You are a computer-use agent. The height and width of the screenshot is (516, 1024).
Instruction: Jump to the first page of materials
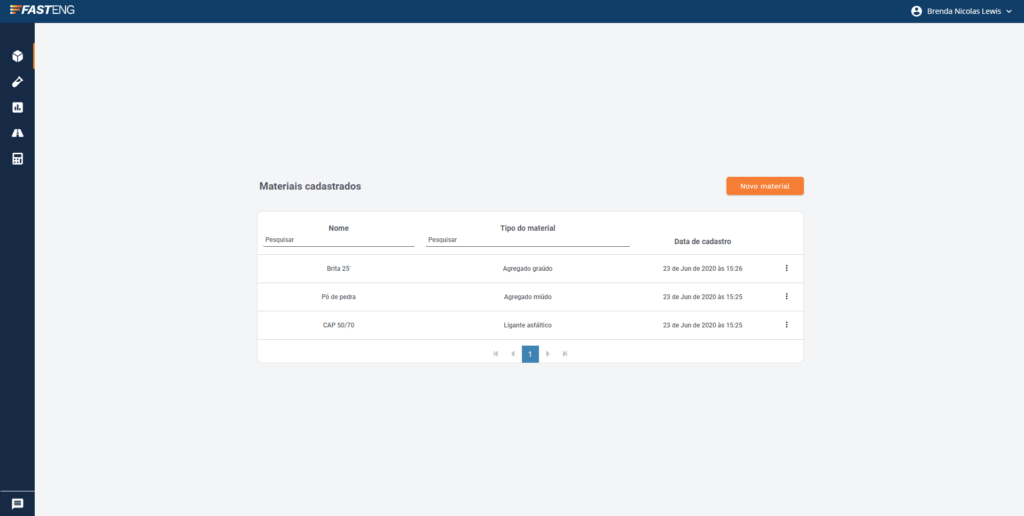click(x=496, y=353)
